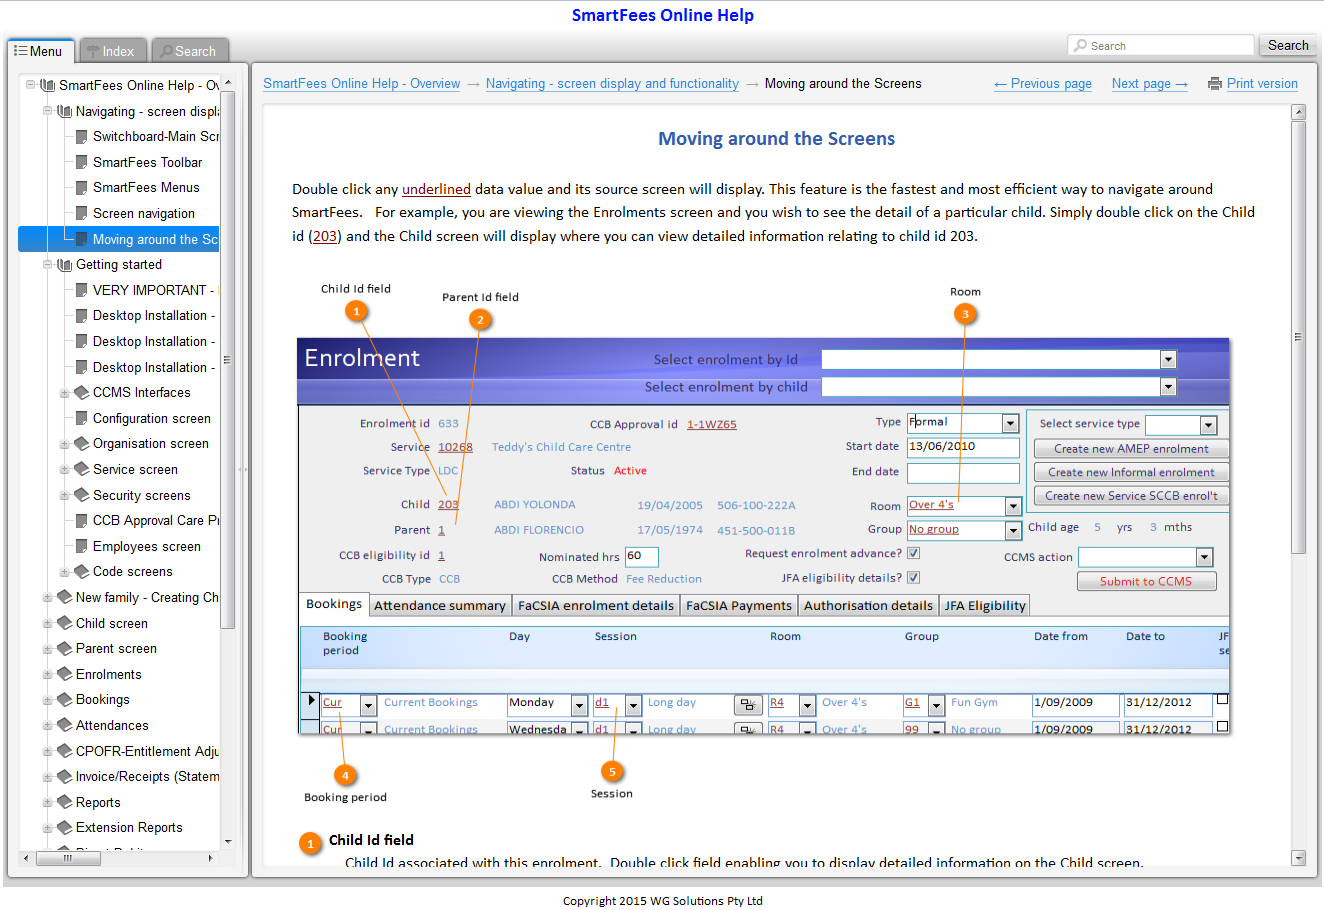Screen dimensions: 1324x910
Task: Click the diamond icon beside CCMS Interfaces
Action: pyautogui.click(x=82, y=393)
